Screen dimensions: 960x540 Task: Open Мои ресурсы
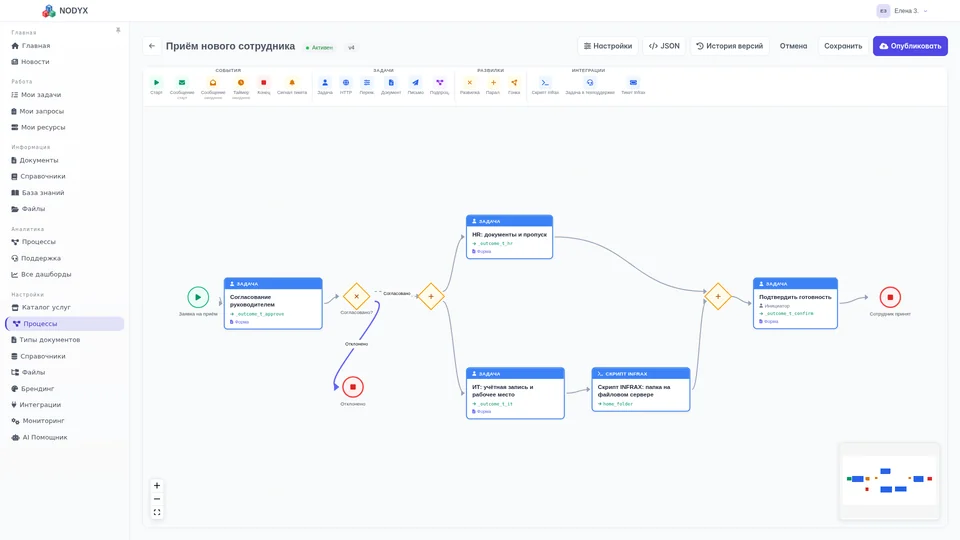pyautogui.click(x=64, y=127)
